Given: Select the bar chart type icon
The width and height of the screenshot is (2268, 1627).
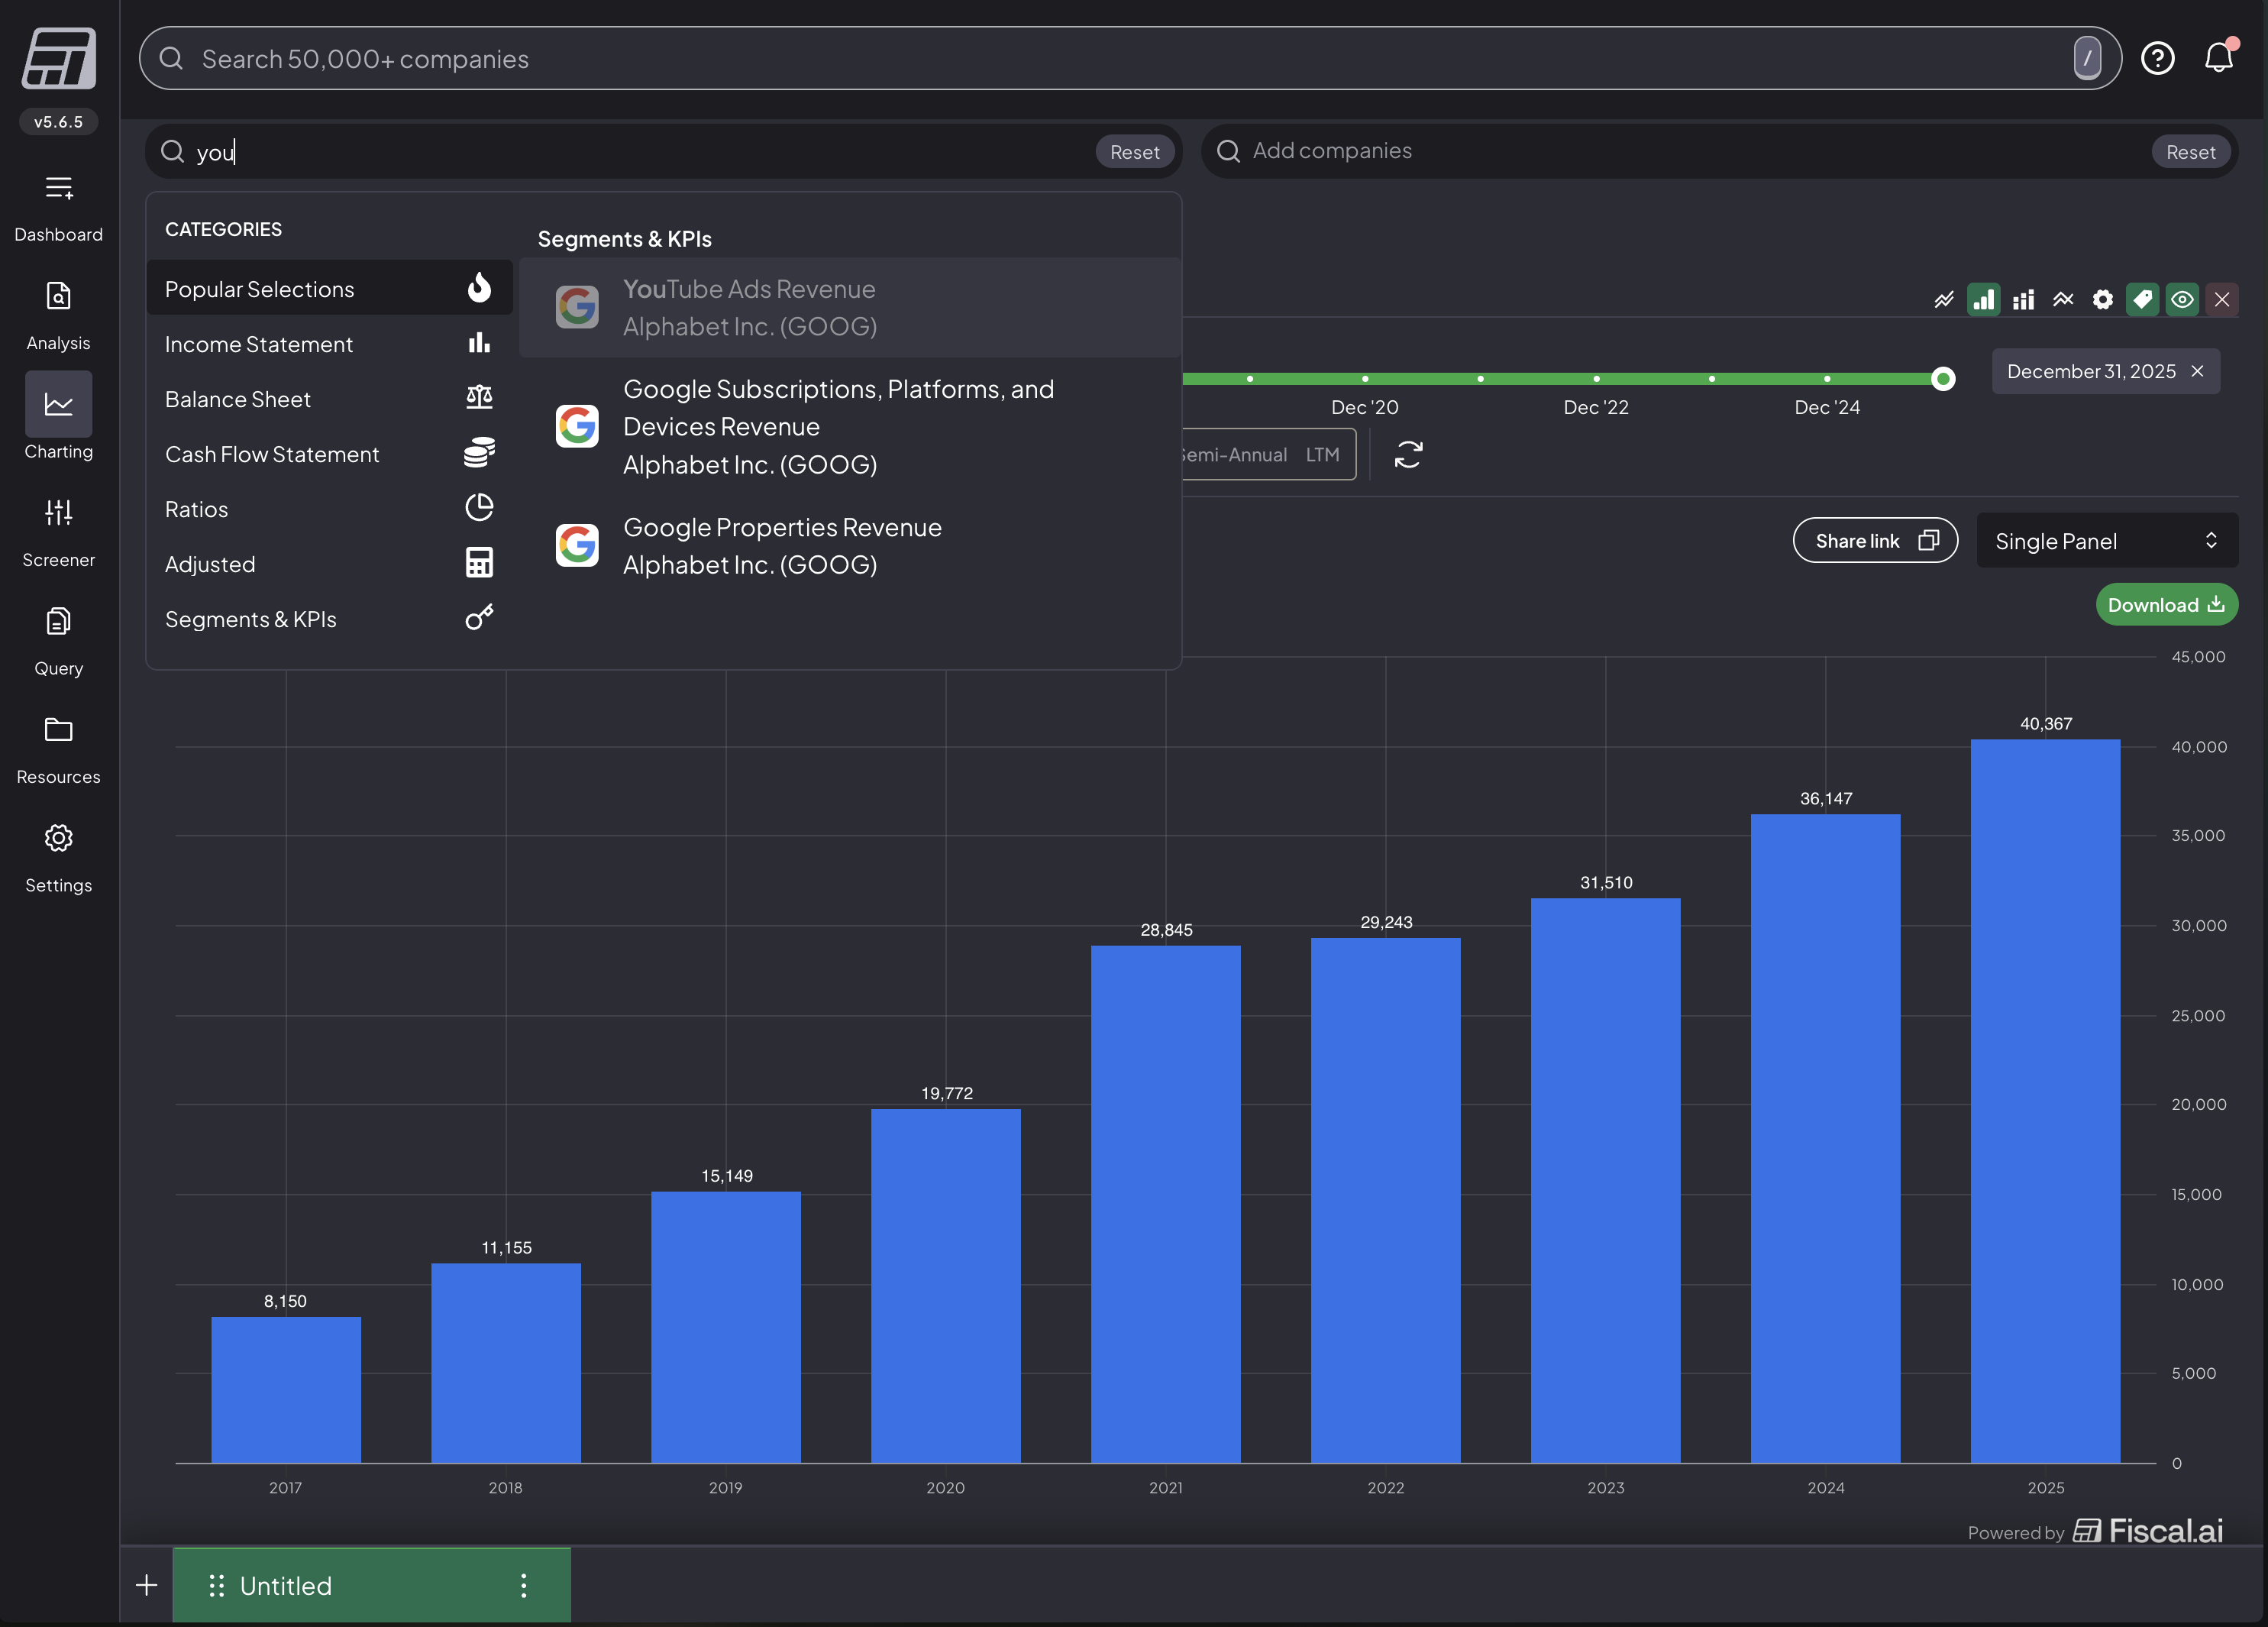Looking at the screenshot, I should point(1983,299).
